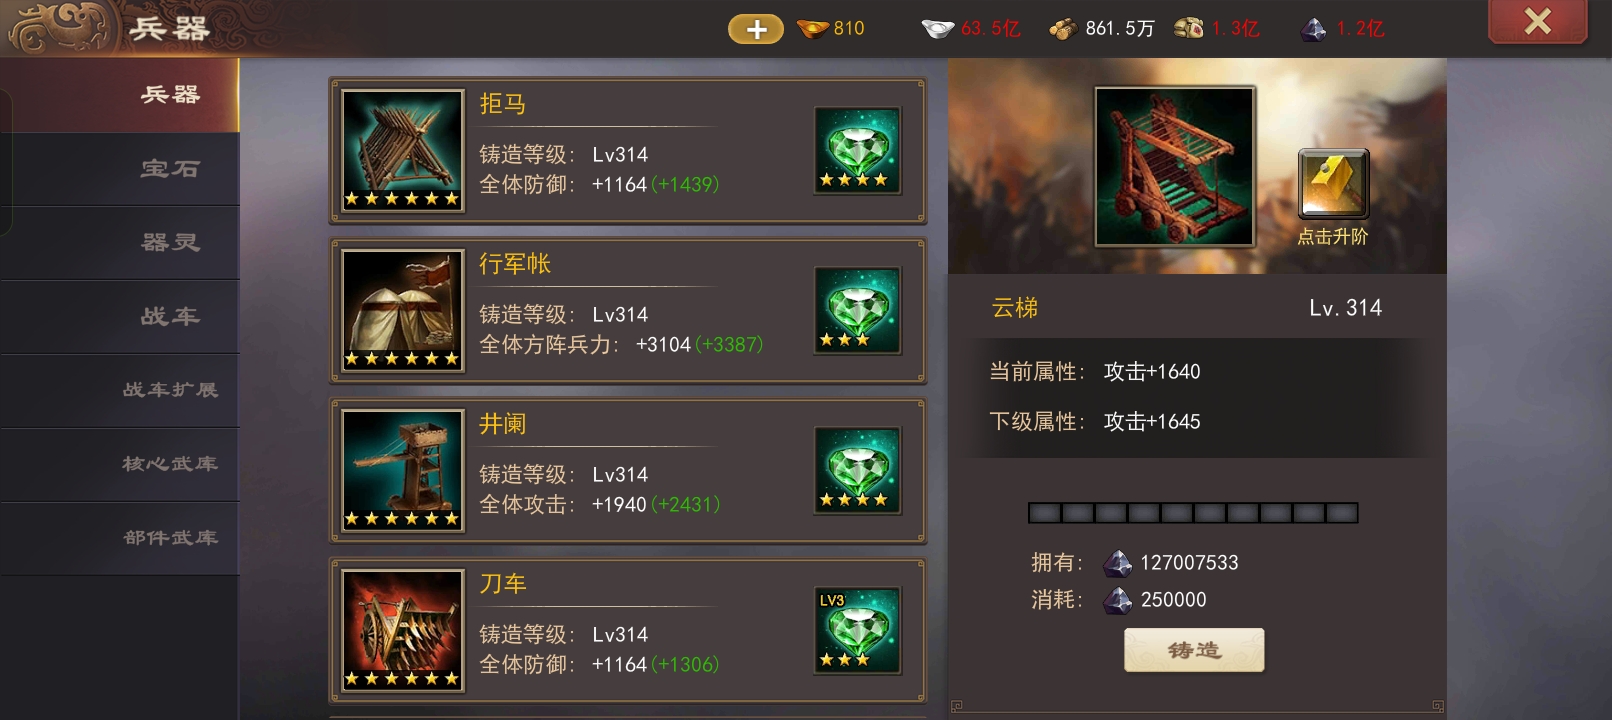
Task: Click the 云梯 ladder cart preview image
Action: point(1175,167)
